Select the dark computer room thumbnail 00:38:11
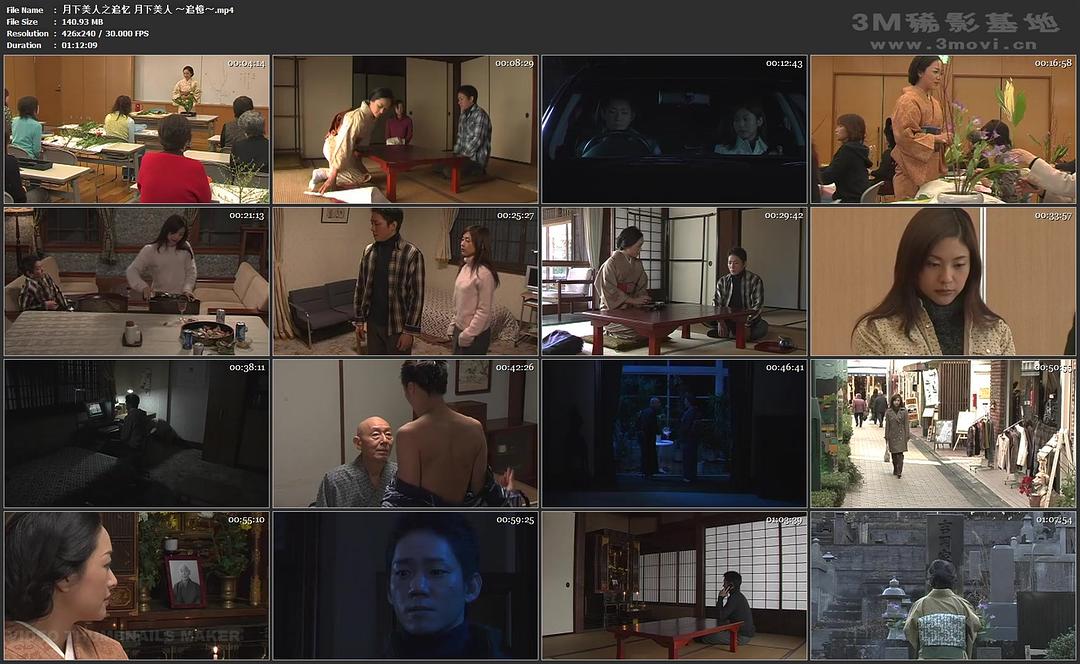This screenshot has width=1080, height=664. click(x=137, y=433)
